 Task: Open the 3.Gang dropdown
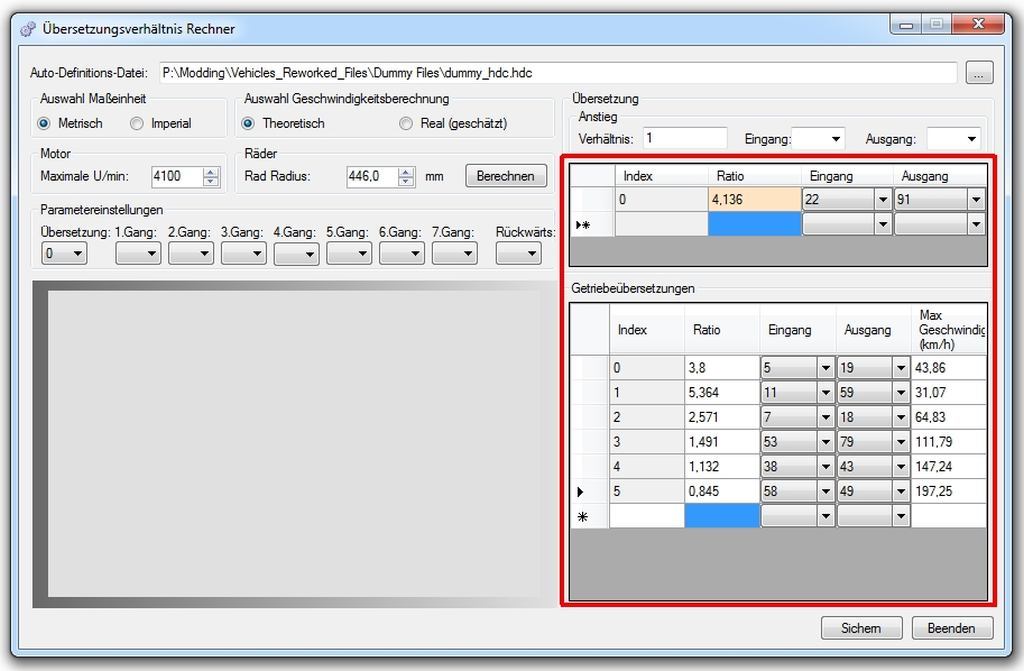(244, 254)
